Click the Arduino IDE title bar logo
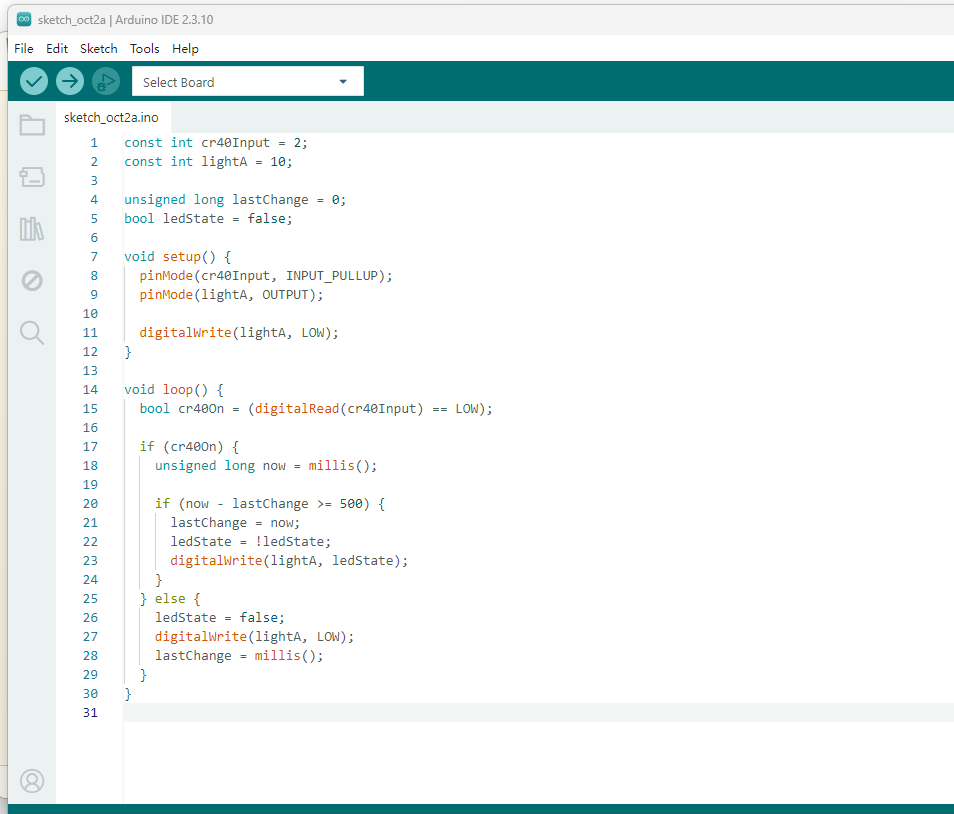The image size is (954, 814). pyautogui.click(x=24, y=19)
